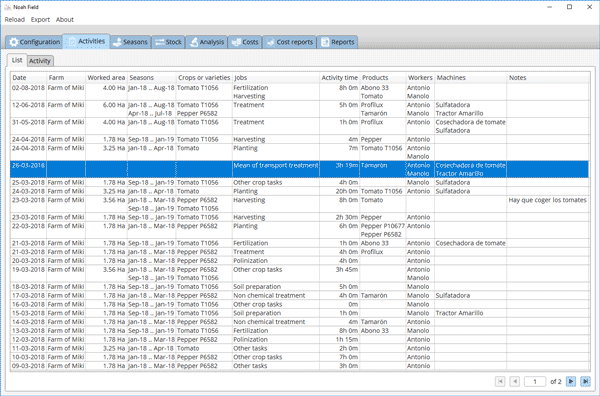Select the row dated 17-03-2018
600x396 pixels.
pyautogui.click(x=300, y=295)
